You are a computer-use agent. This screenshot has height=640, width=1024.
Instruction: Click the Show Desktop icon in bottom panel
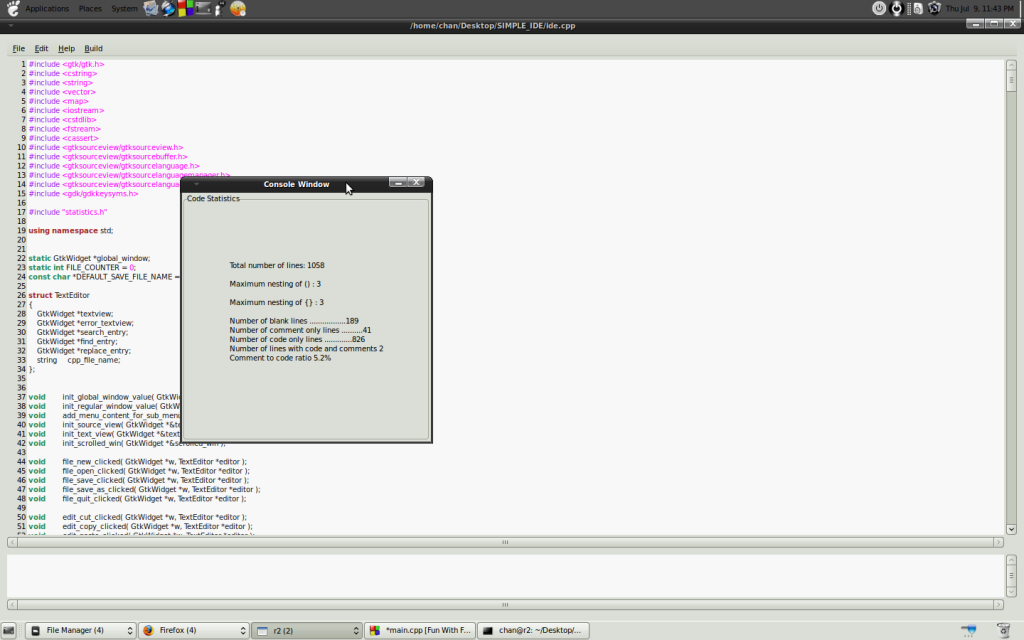pyautogui.click(x=9, y=630)
